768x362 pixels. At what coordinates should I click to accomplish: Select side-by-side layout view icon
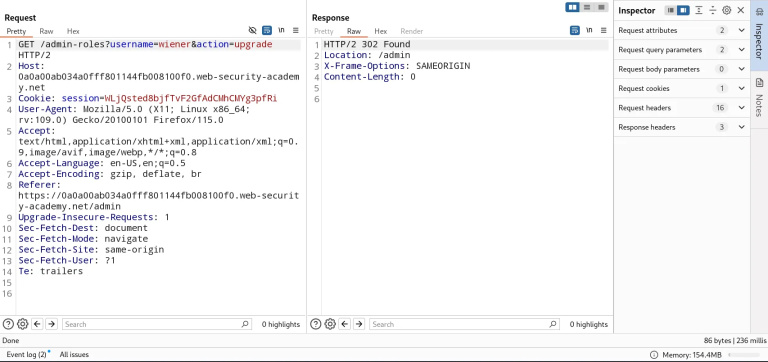pos(572,7)
